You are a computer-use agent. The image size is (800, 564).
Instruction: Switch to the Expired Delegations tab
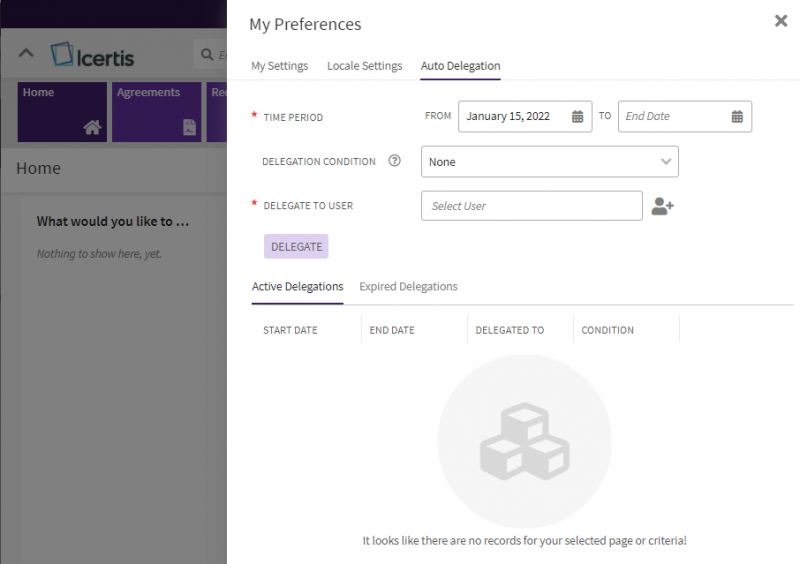coord(408,286)
